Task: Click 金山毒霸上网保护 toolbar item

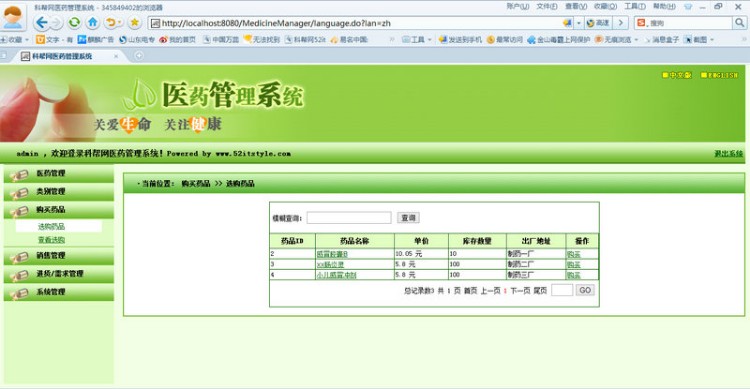Action: coord(559,40)
